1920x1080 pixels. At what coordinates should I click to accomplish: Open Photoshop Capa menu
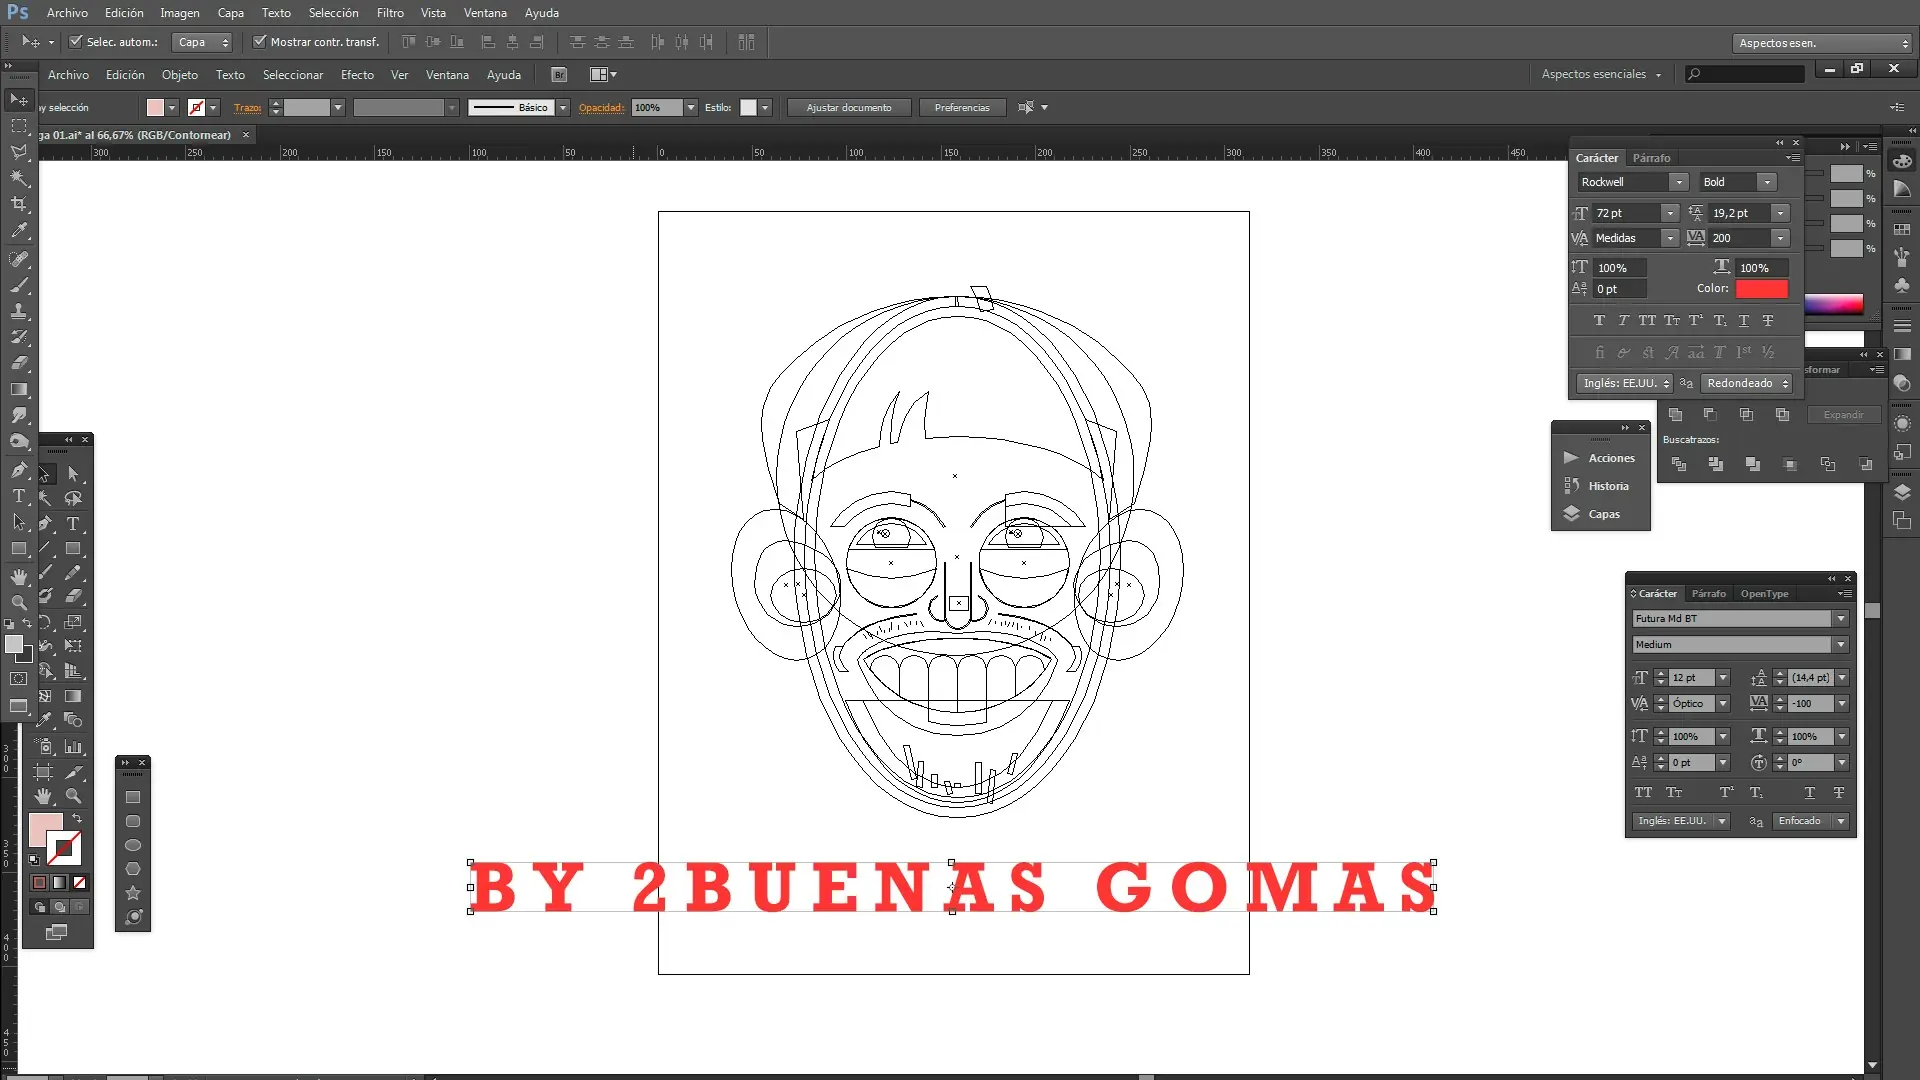coord(231,13)
